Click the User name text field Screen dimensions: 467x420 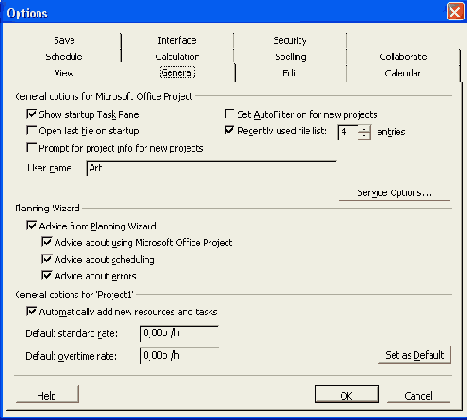click(x=211, y=168)
